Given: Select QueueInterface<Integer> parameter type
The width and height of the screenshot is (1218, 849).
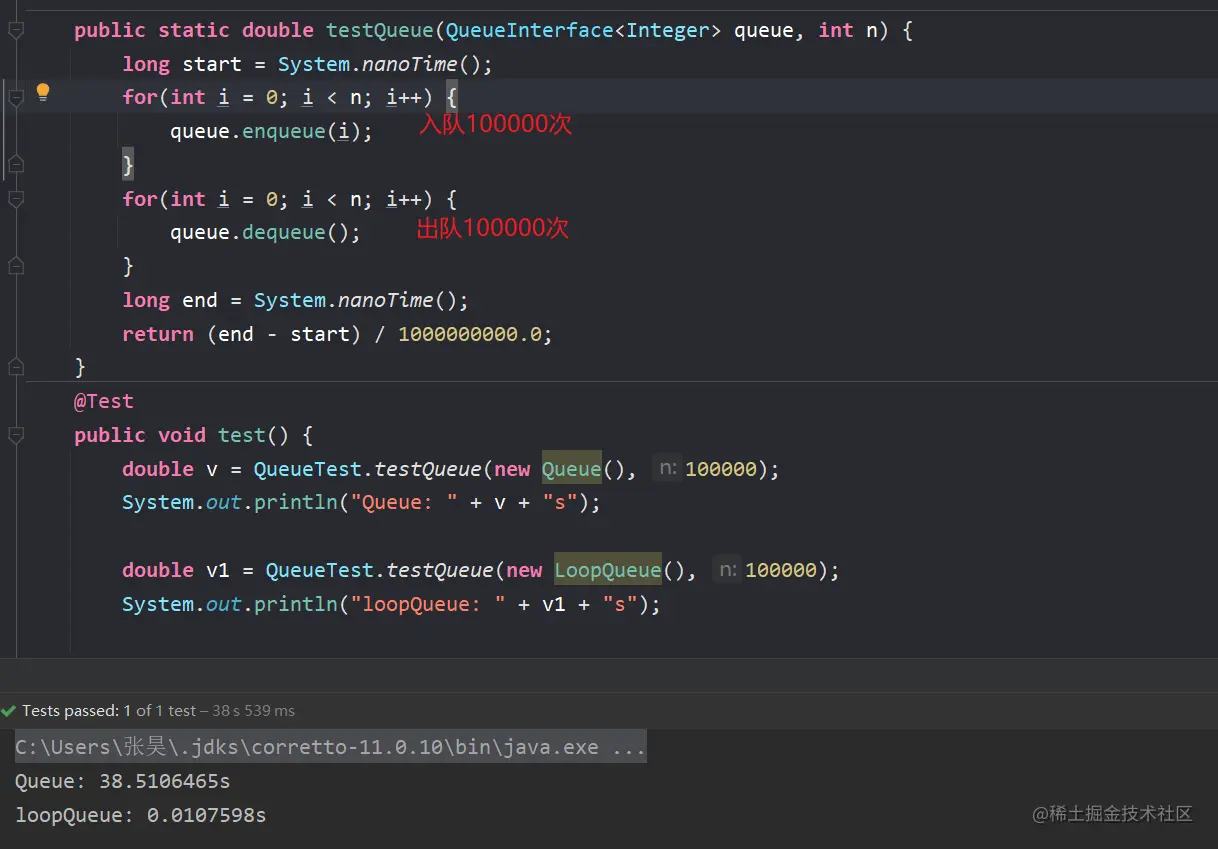Looking at the screenshot, I should click(584, 30).
